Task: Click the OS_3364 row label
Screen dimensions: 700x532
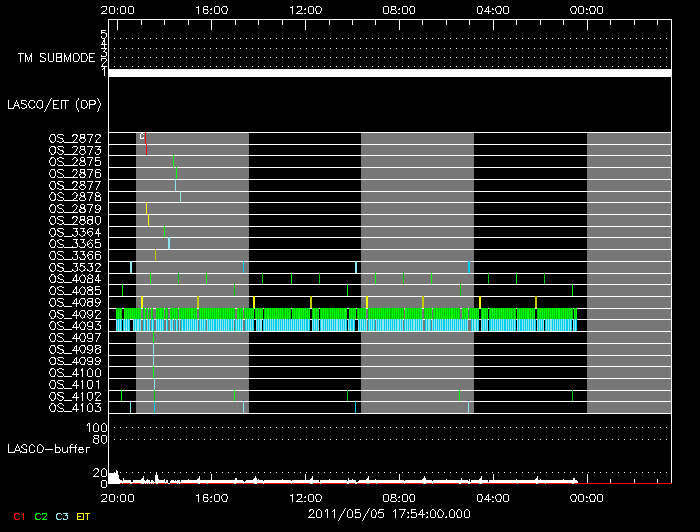Action: pos(75,232)
